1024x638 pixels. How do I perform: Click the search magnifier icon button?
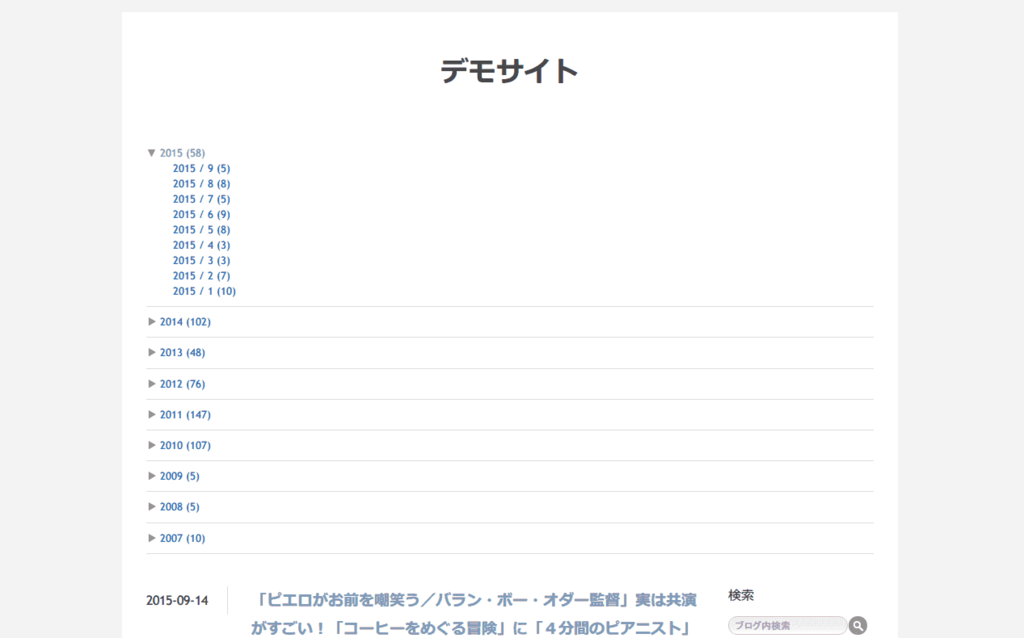(858, 626)
